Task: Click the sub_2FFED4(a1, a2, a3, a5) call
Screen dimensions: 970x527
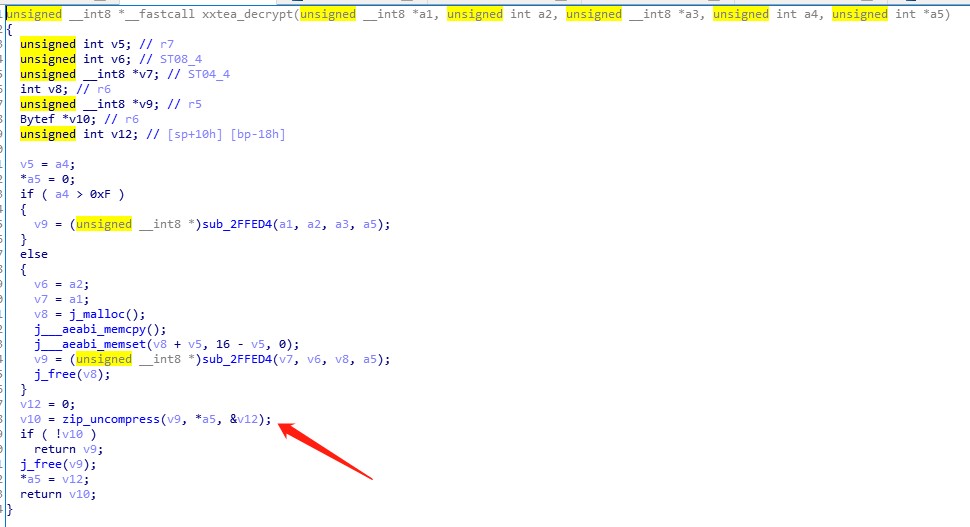Action: point(296,225)
